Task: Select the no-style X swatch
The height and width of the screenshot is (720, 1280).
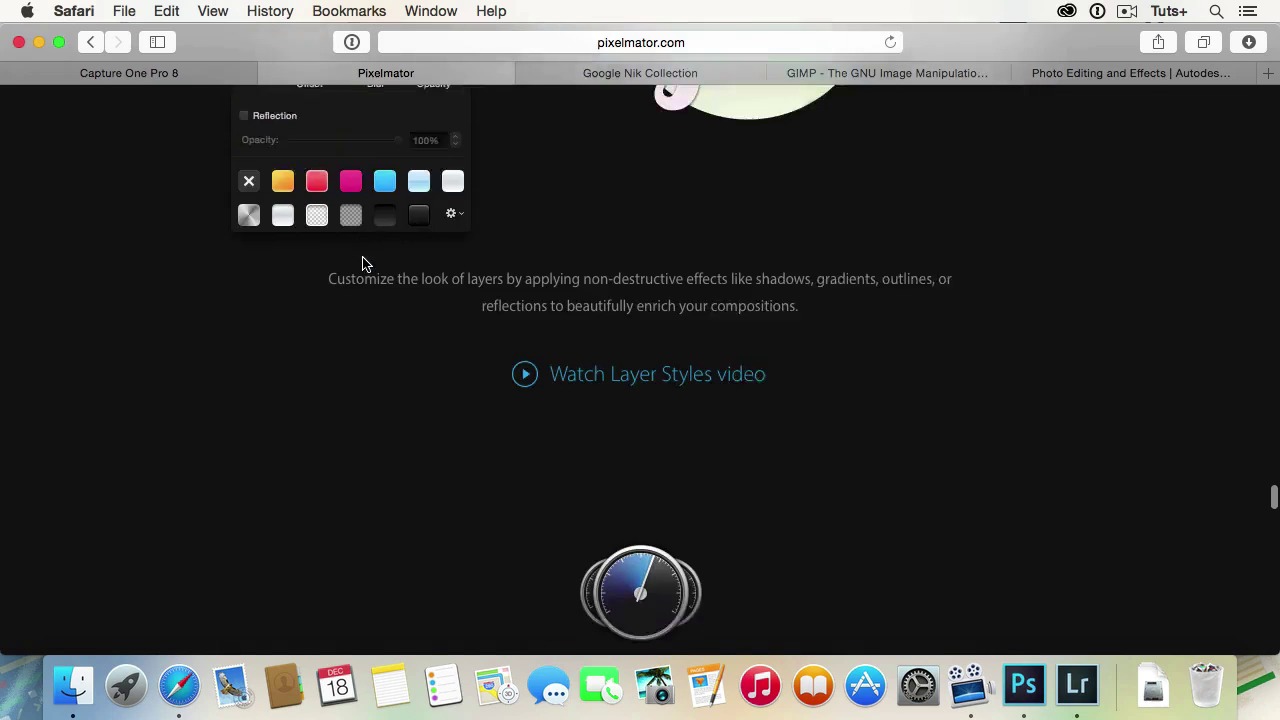Action: [x=249, y=181]
